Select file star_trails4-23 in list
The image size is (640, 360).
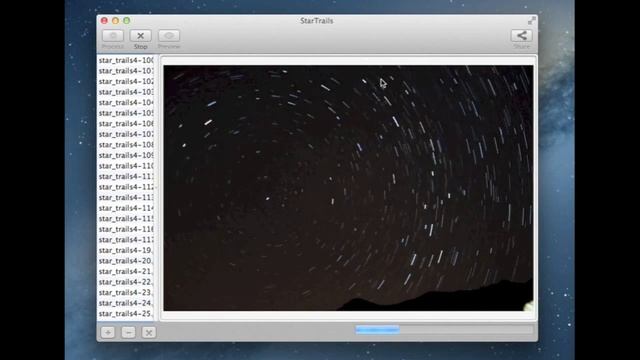click(126, 293)
